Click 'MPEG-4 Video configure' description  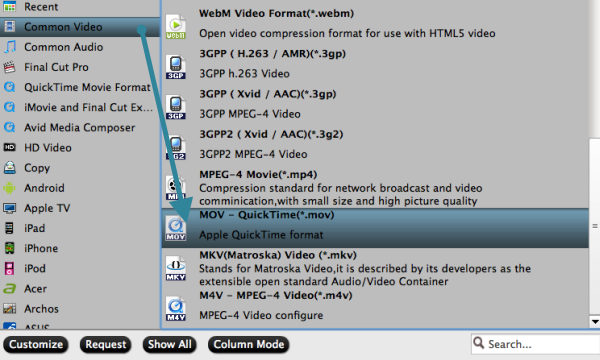pyautogui.click(x=261, y=315)
